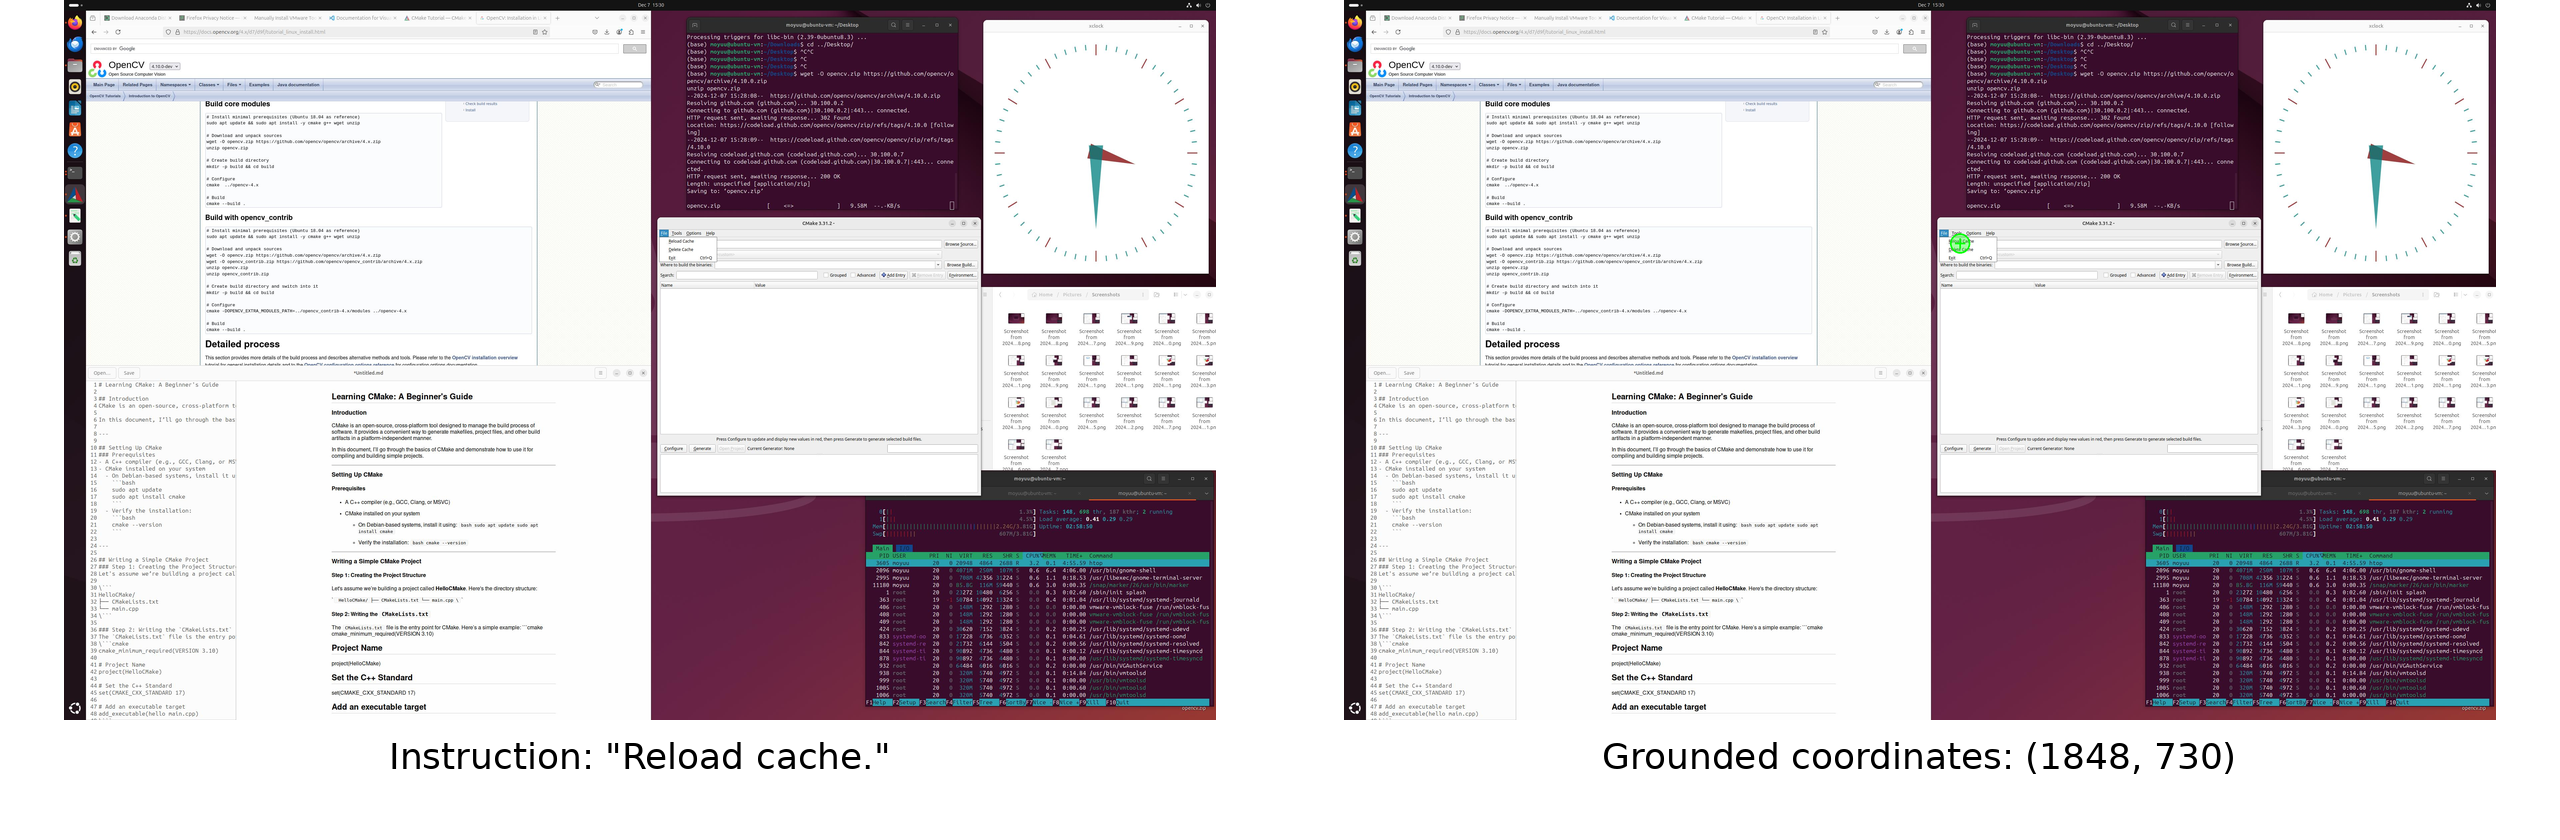In left screenshot, toggle Firefox reader view icon

pyautogui.click(x=535, y=32)
